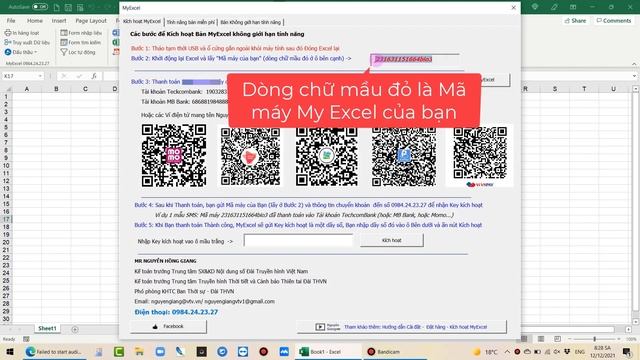
Task: Click the phone number 'Điện thoại: 0984.24.23.27'
Action: point(176,312)
